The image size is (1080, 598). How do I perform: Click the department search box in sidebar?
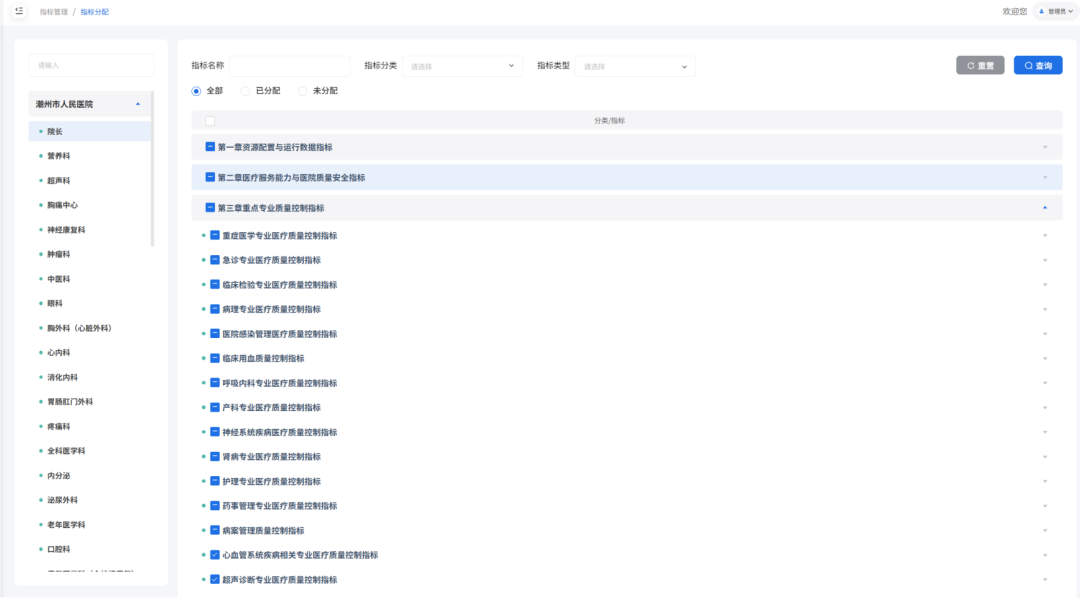coord(91,65)
